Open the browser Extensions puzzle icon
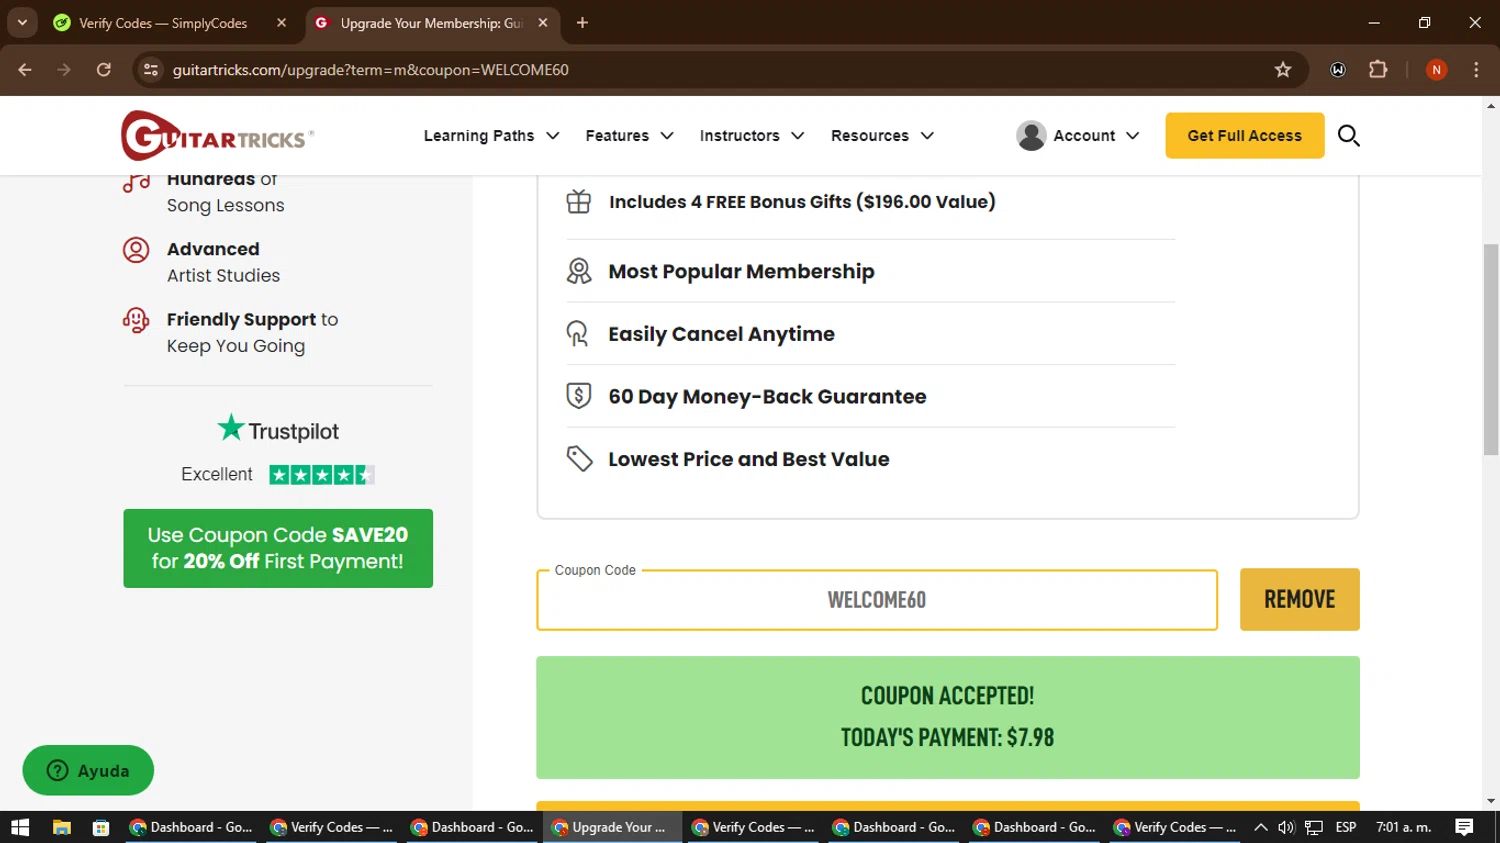 (x=1378, y=69)
